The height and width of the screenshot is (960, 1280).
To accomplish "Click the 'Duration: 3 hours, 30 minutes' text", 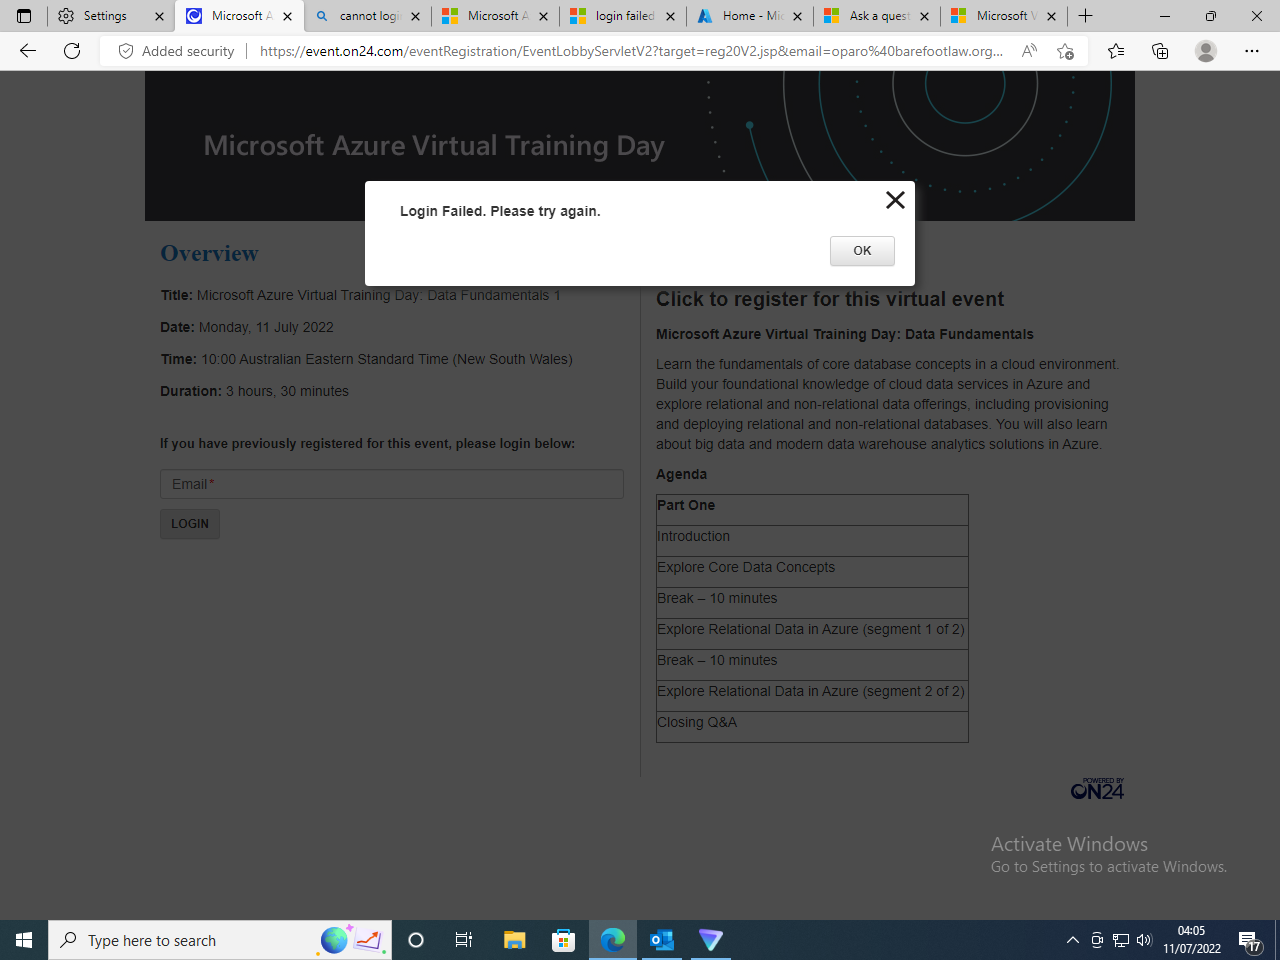I will click(x=254, y=391).
